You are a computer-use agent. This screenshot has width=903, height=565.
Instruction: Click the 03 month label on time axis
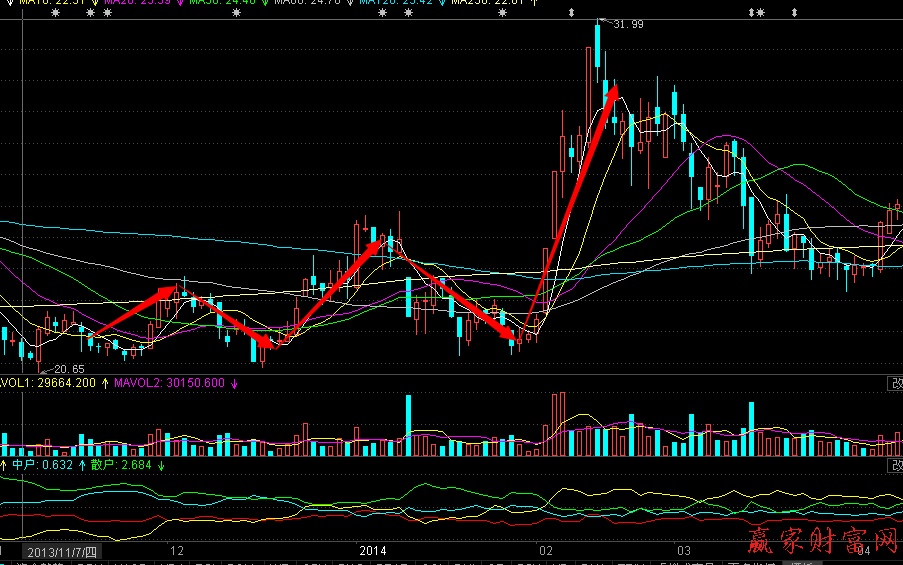tap(684, 551)
